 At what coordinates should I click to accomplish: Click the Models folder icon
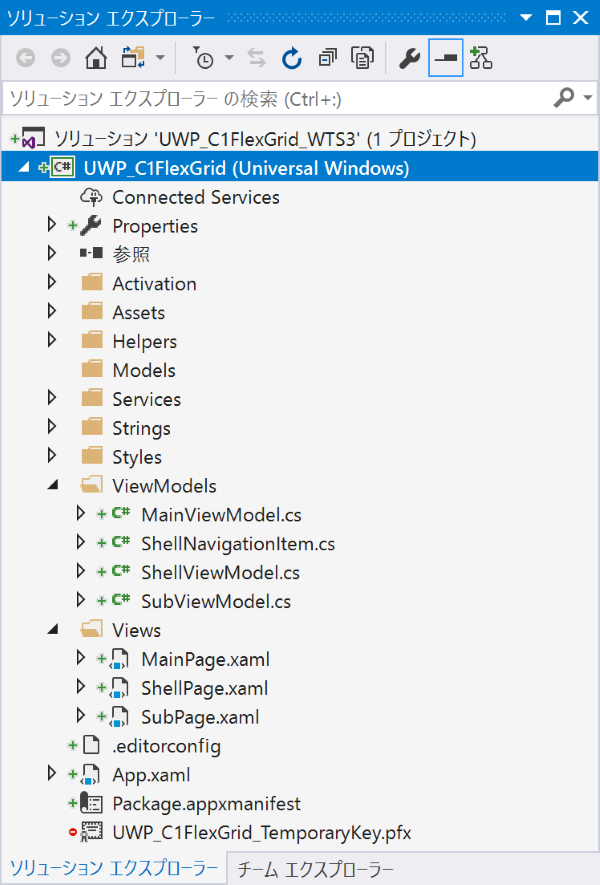click(x=92, y=369)
